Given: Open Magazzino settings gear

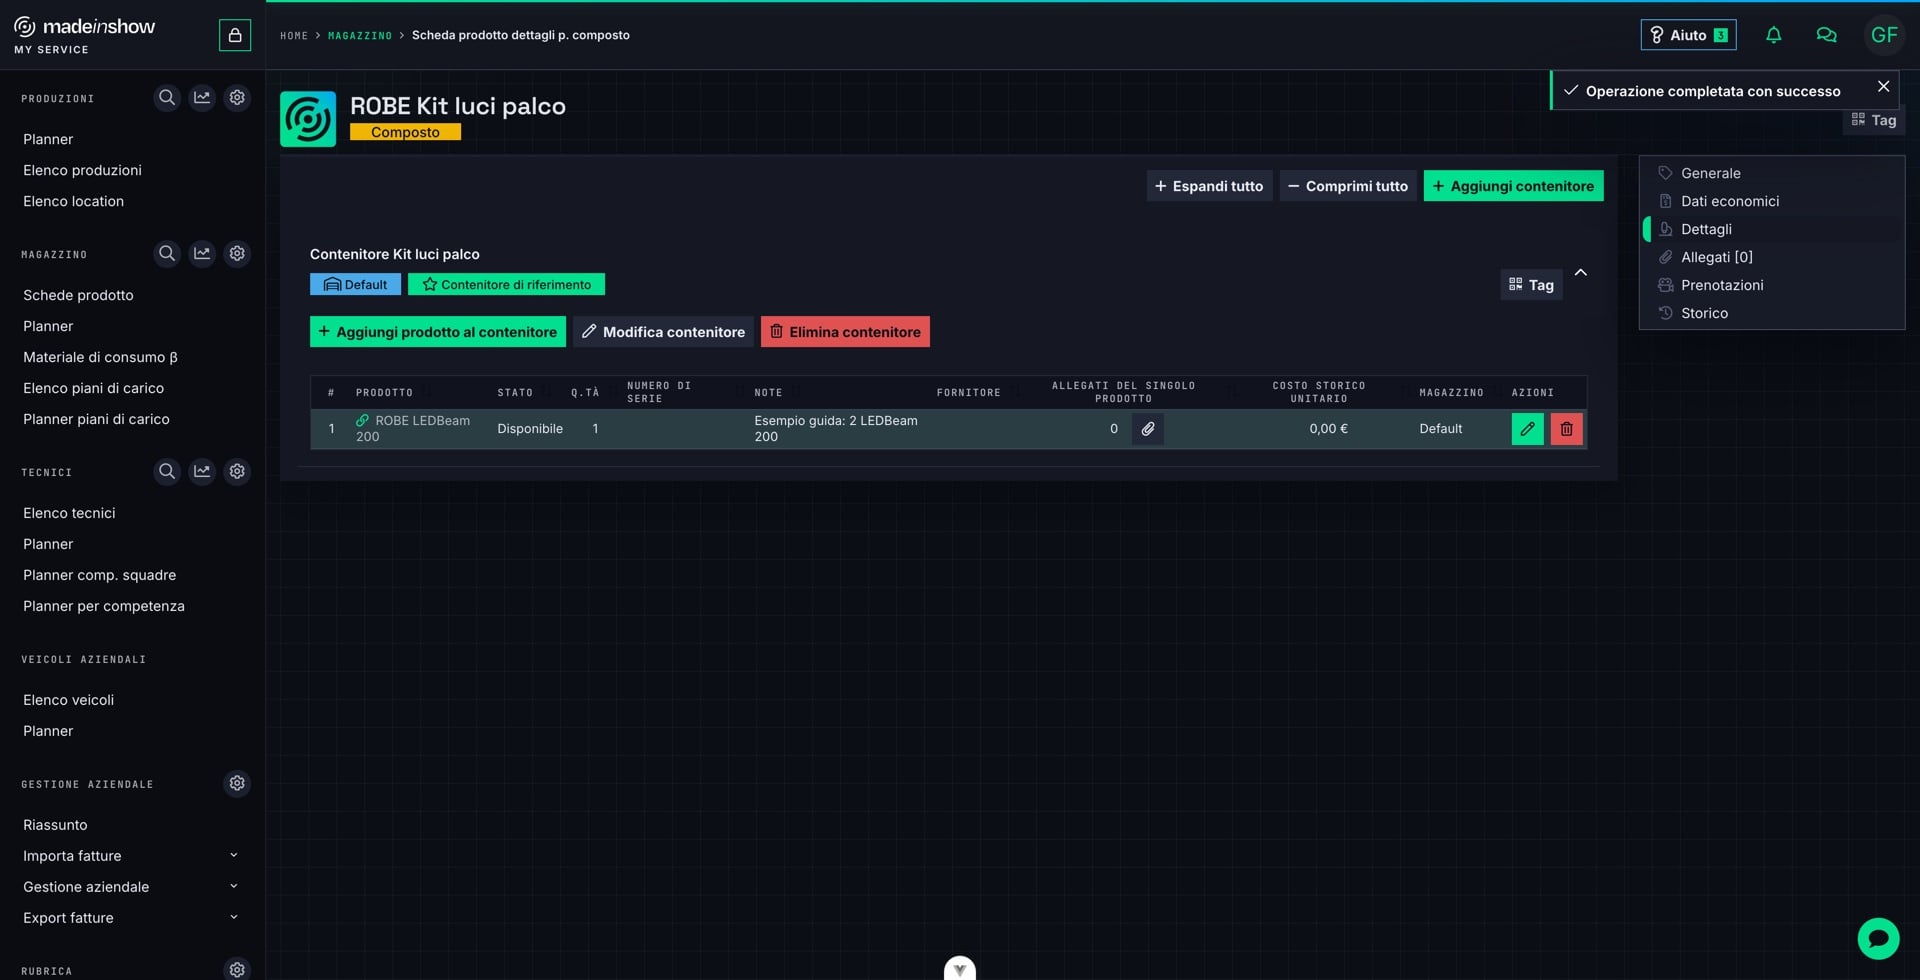Looking at the screenshot, I should (x=237, y=254).
